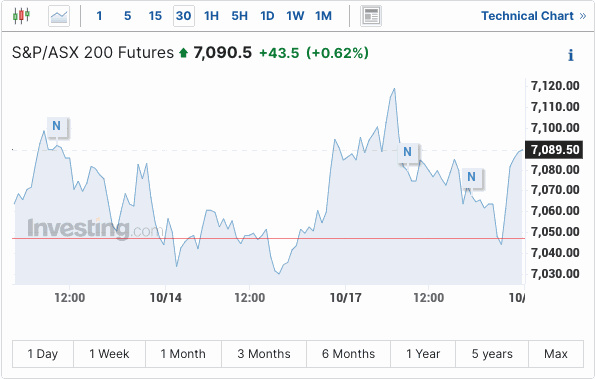This screenshot has height=379, width=595.
Task: Switch to candlestick chart type
Action: [x=21, y=16]
